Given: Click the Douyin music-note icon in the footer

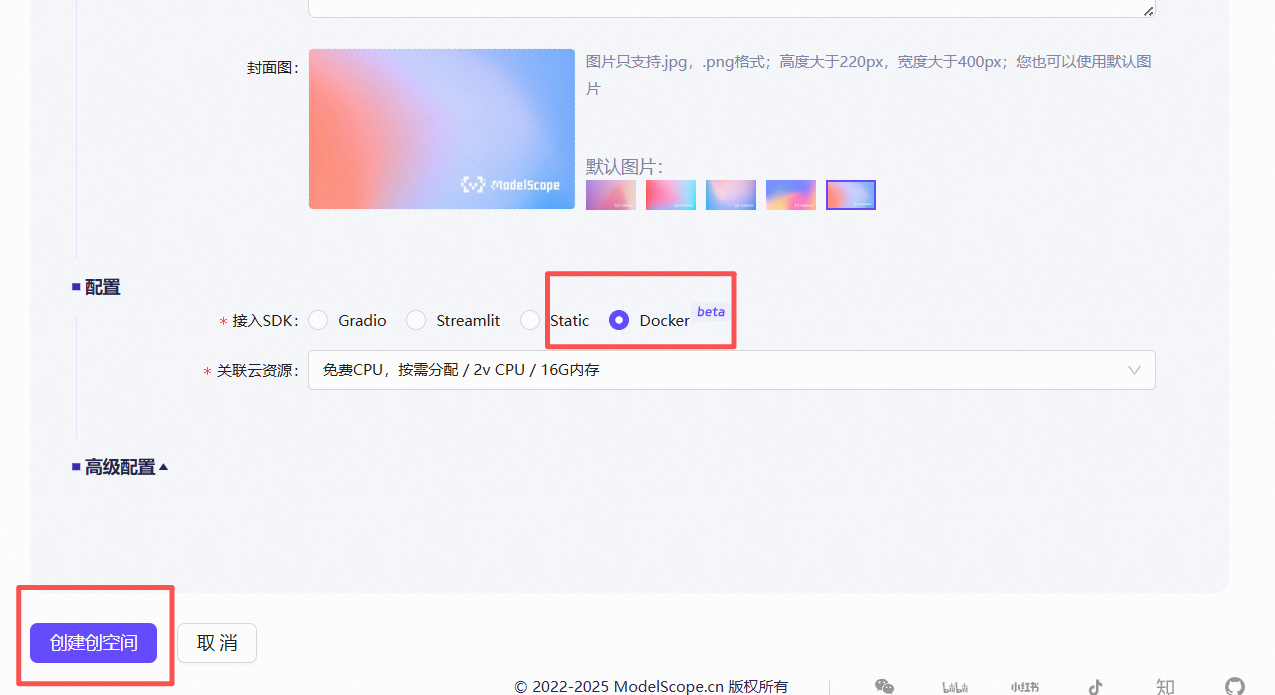Looking at the screenshot, I should tap(1095, 687).
